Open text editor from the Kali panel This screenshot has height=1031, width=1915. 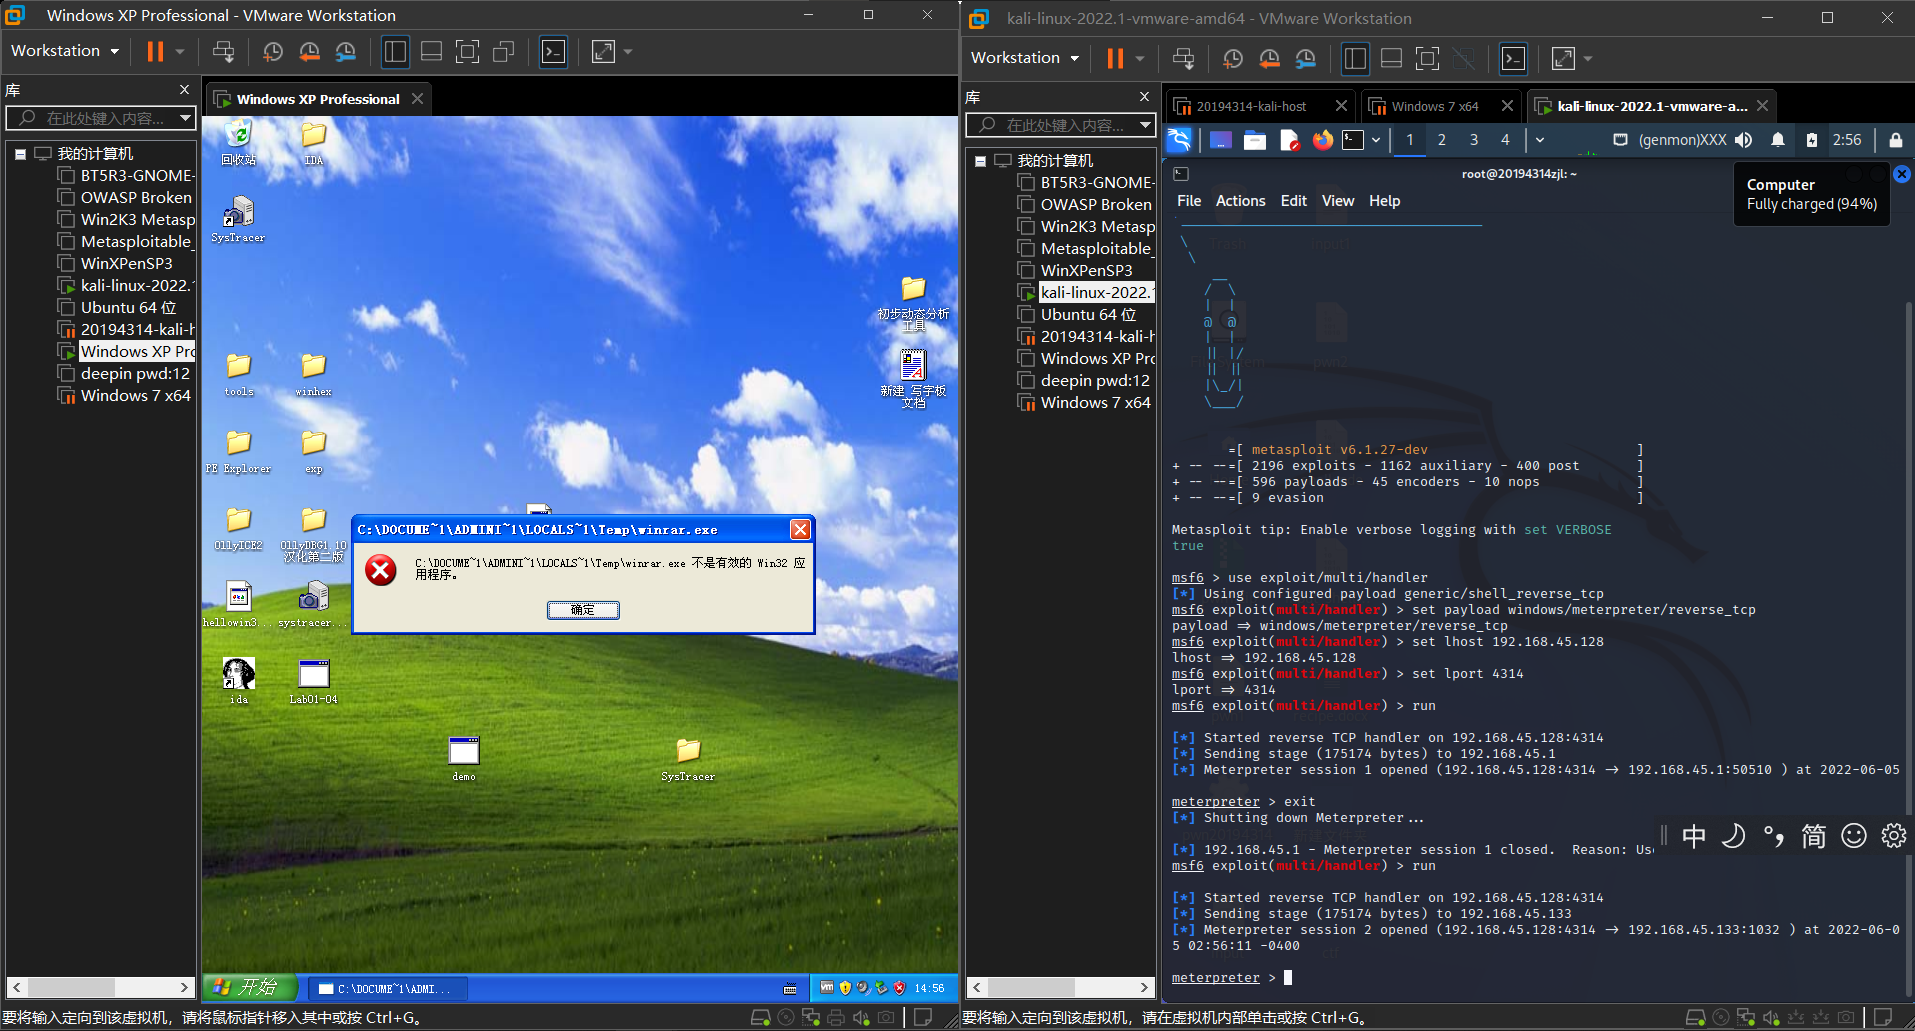click(1289, 140)
